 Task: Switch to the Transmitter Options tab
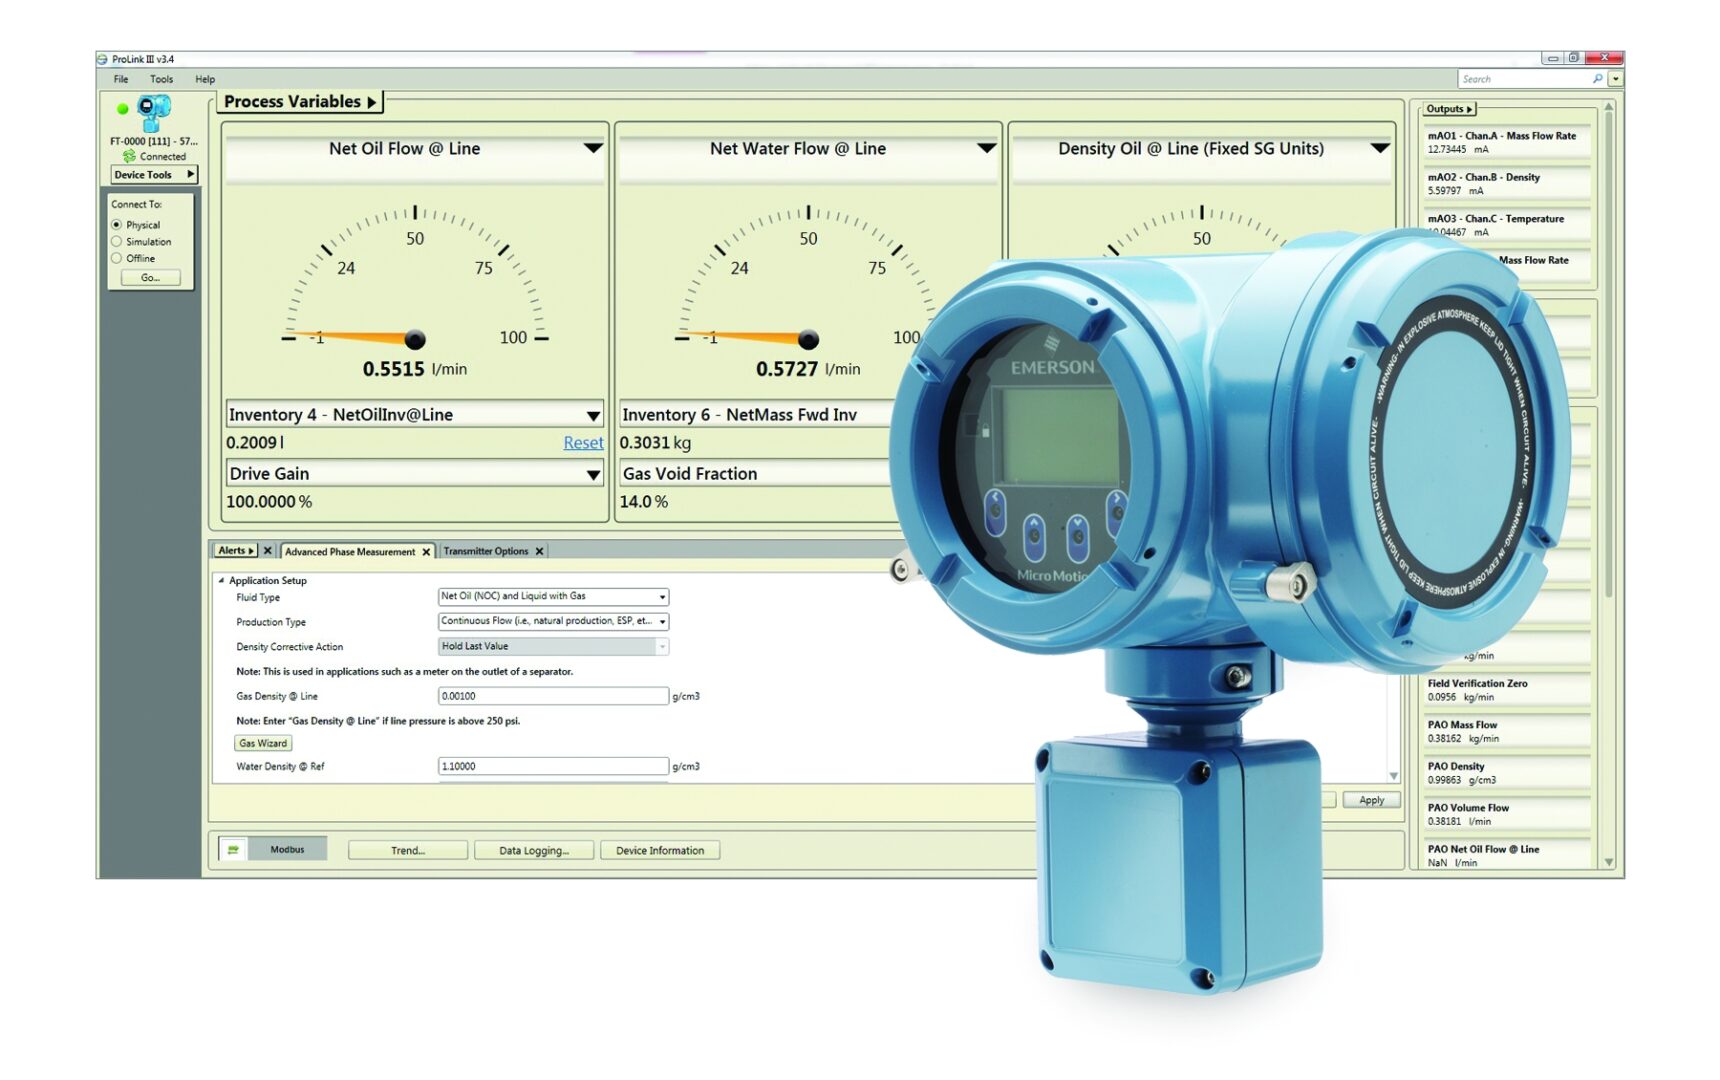coord(486,551)
